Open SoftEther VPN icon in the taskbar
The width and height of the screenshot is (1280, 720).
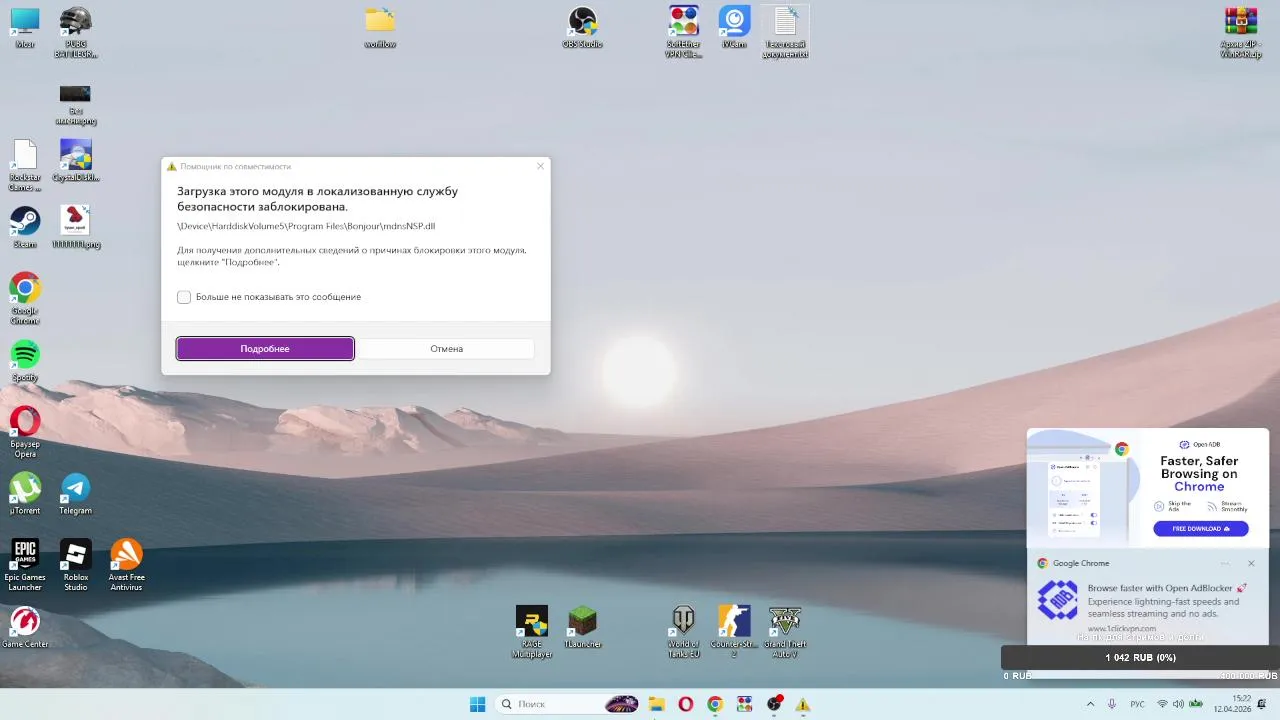click(x=744, y=704)
